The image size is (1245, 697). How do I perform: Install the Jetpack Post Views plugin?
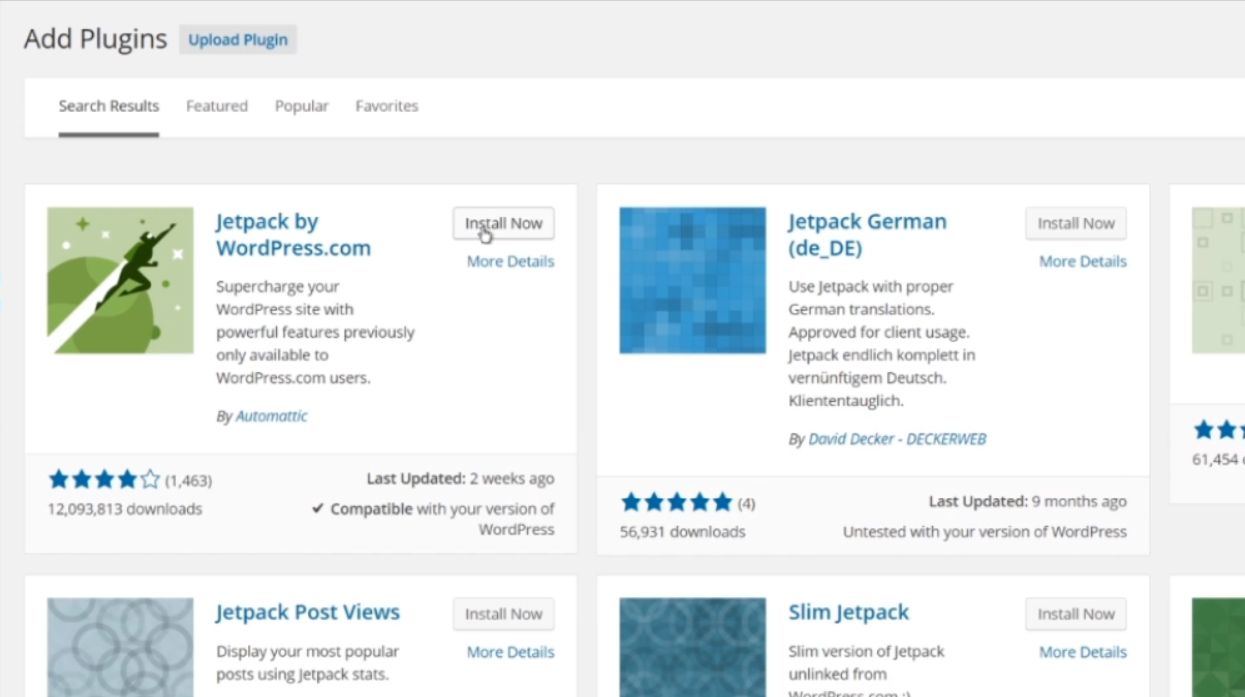[x=504, y=614]
